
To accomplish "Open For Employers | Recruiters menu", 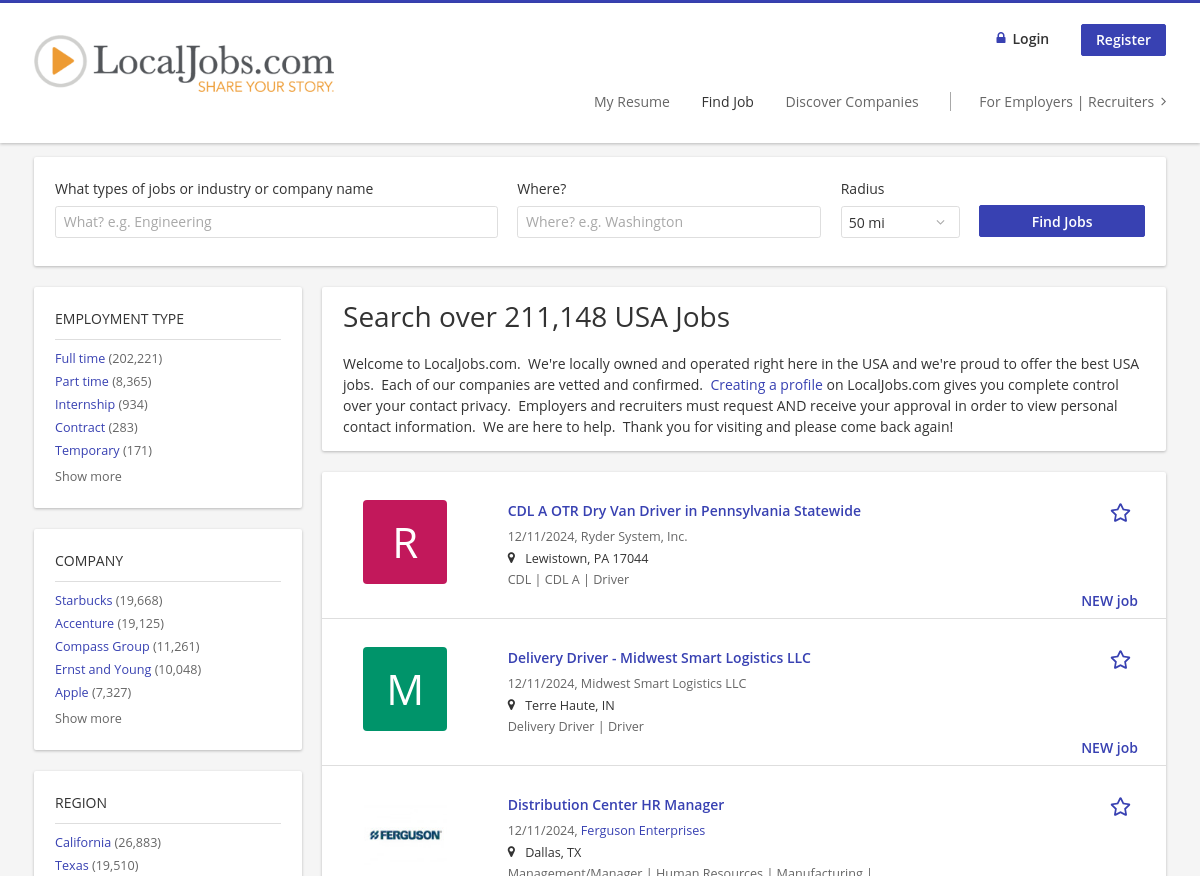I will coord(1066,102).
